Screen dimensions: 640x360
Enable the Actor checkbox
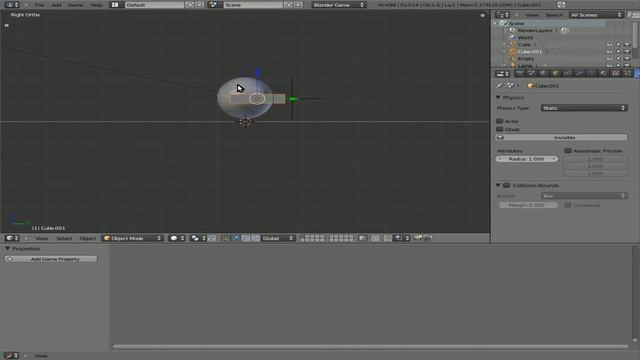(x=500, y=121)
